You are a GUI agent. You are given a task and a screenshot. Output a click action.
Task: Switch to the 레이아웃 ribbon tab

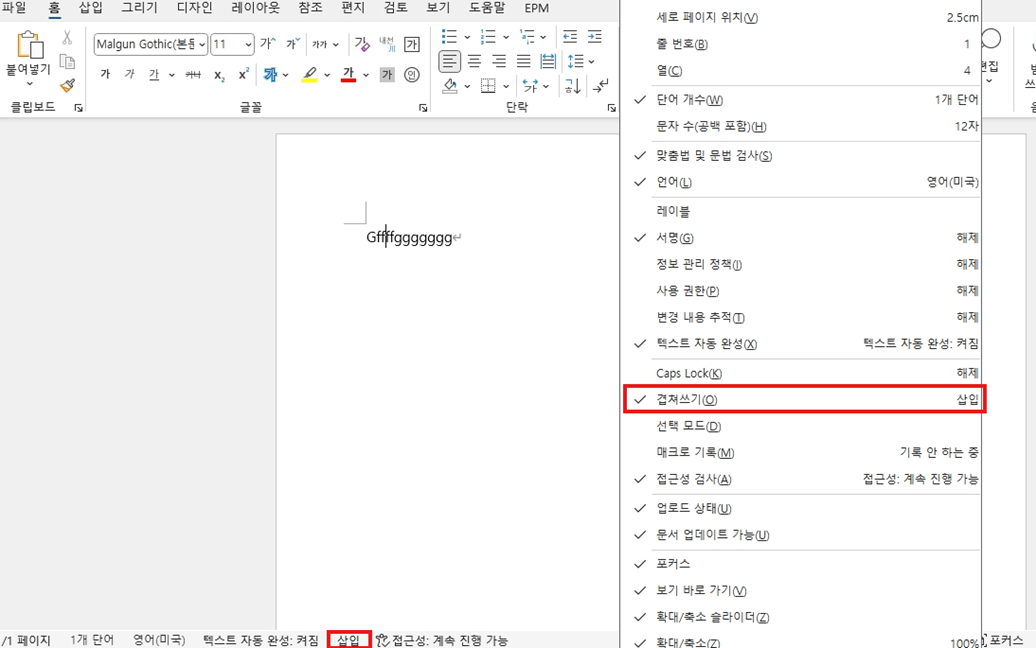255,8
